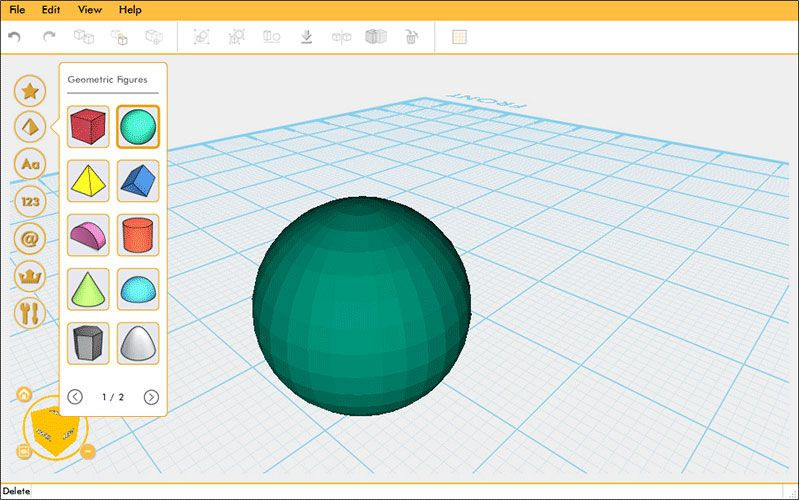This screenshot has width=800, height=500.
Task: Toggle the grid display toolbar button
Action: (459, 37)
